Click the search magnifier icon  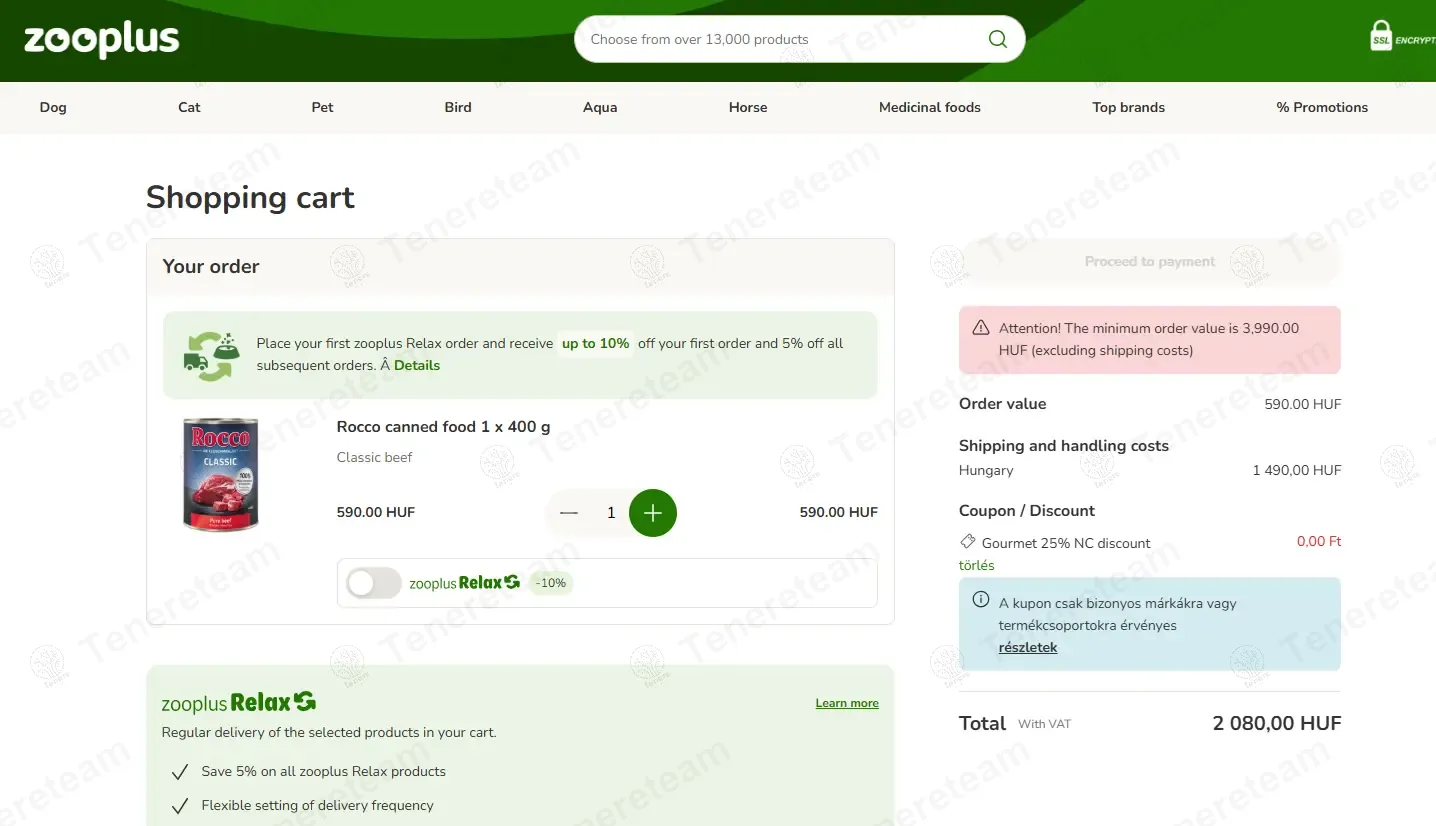point(997,39)
